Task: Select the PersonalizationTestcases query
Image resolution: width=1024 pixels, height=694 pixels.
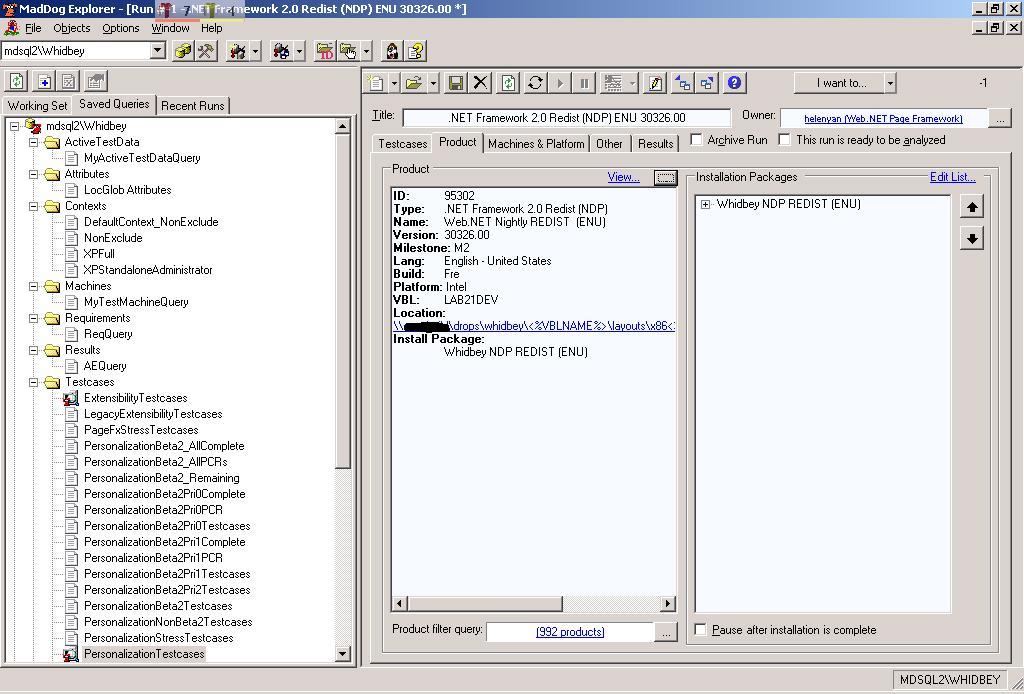Action: click(x=144, y=654)
